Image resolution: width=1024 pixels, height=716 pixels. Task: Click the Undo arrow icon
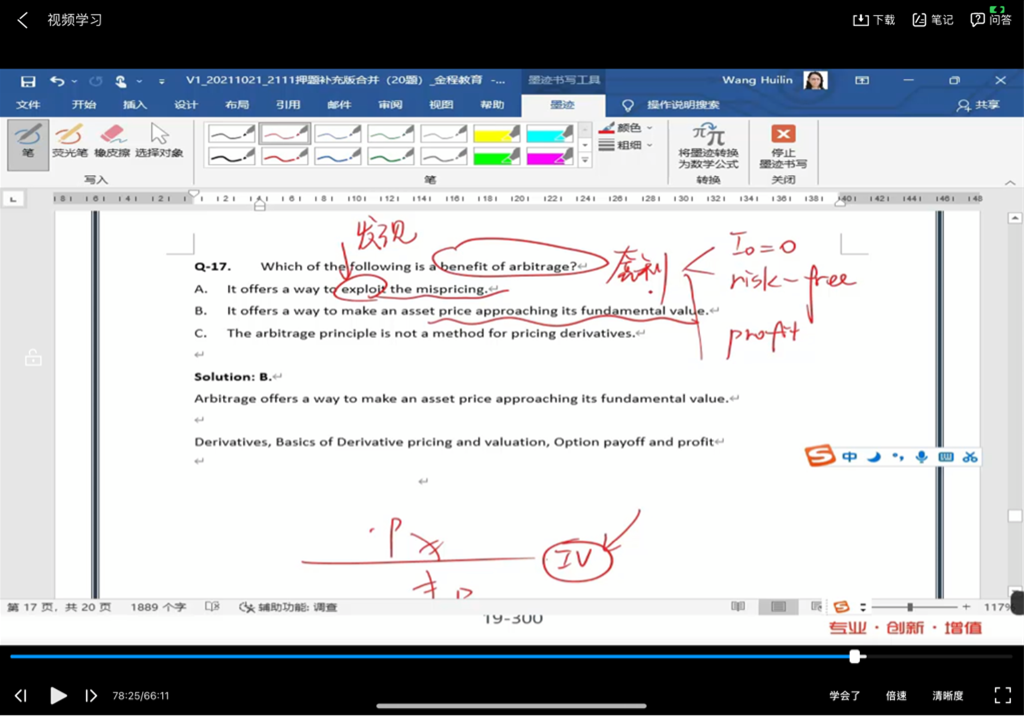(57, 81)
